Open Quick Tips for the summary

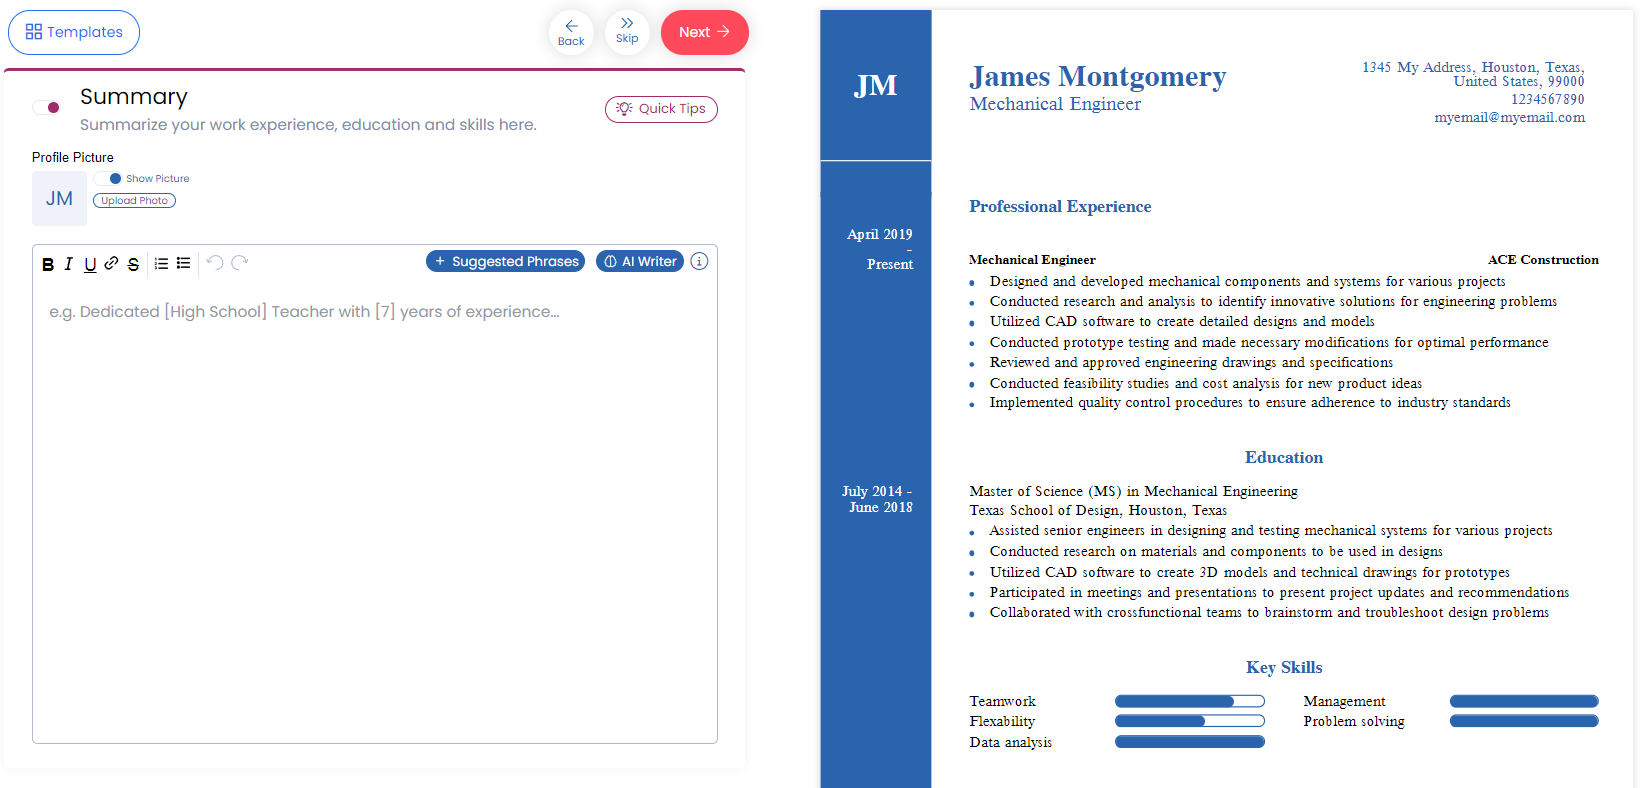point(661,109)
